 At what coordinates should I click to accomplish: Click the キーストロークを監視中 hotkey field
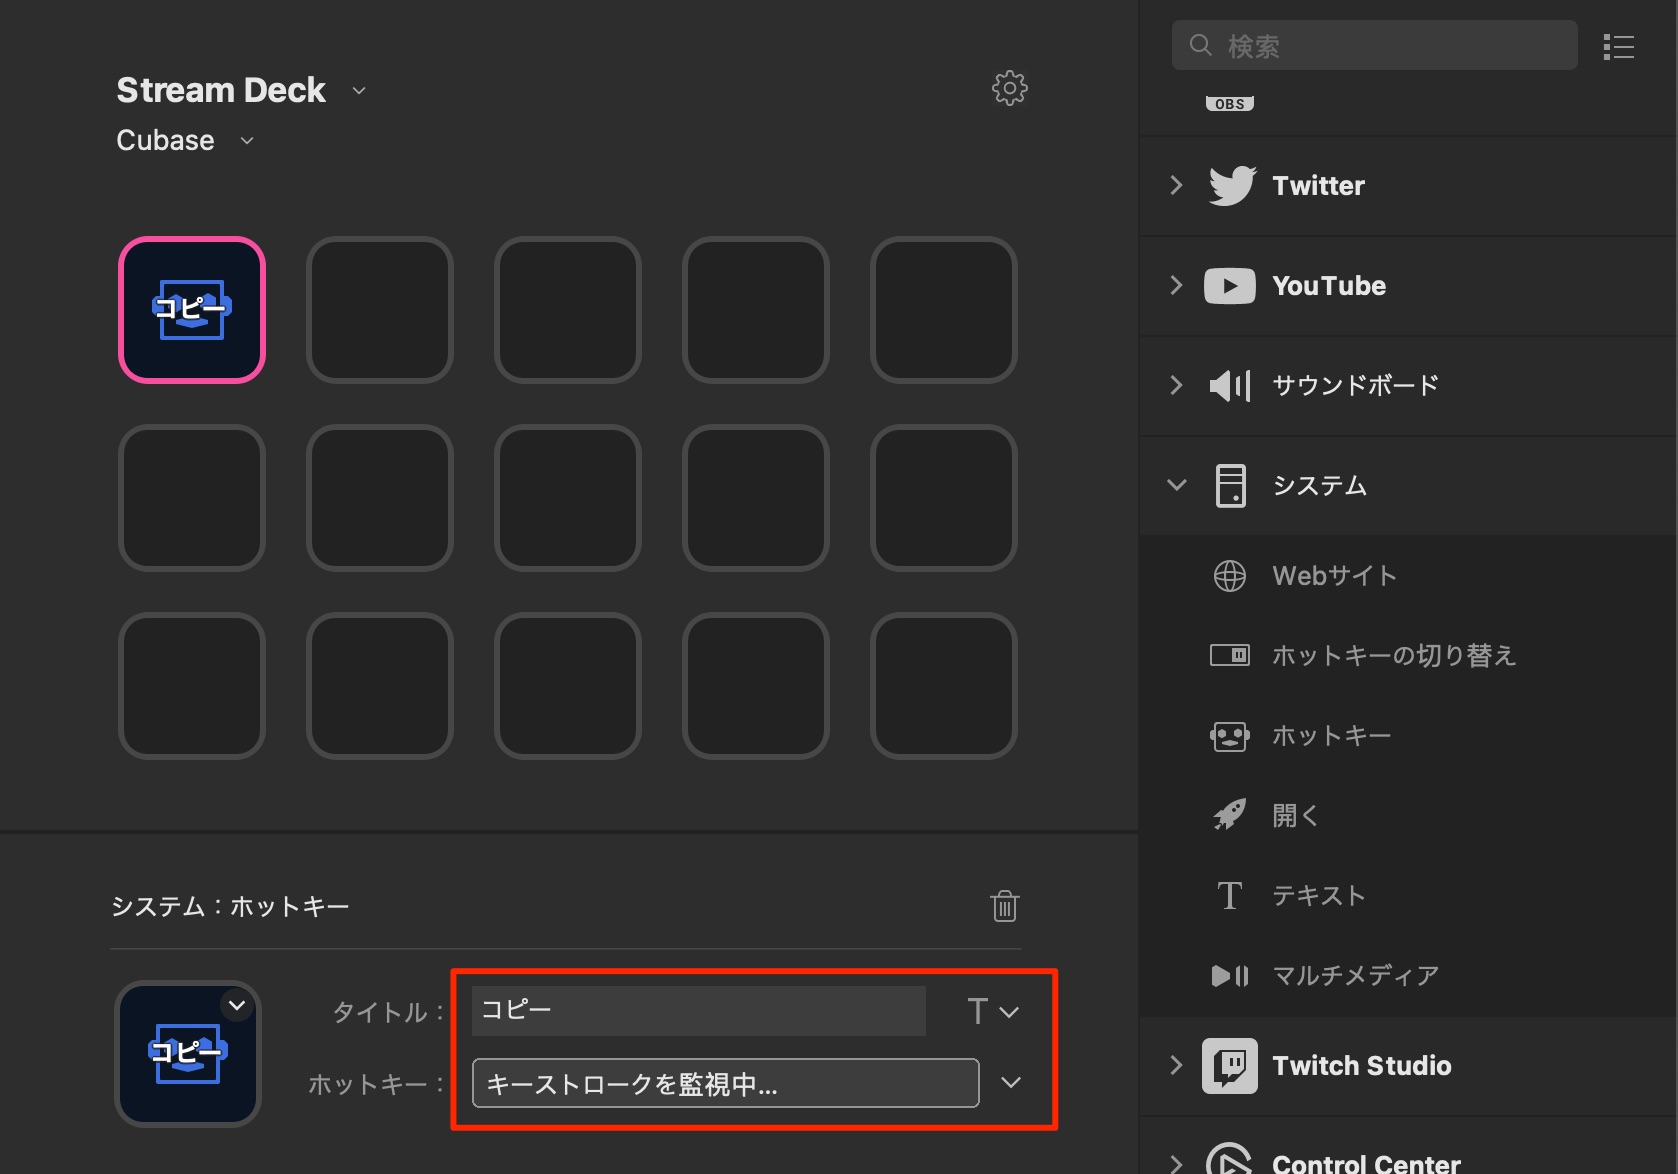click(x=725, y=1083)
